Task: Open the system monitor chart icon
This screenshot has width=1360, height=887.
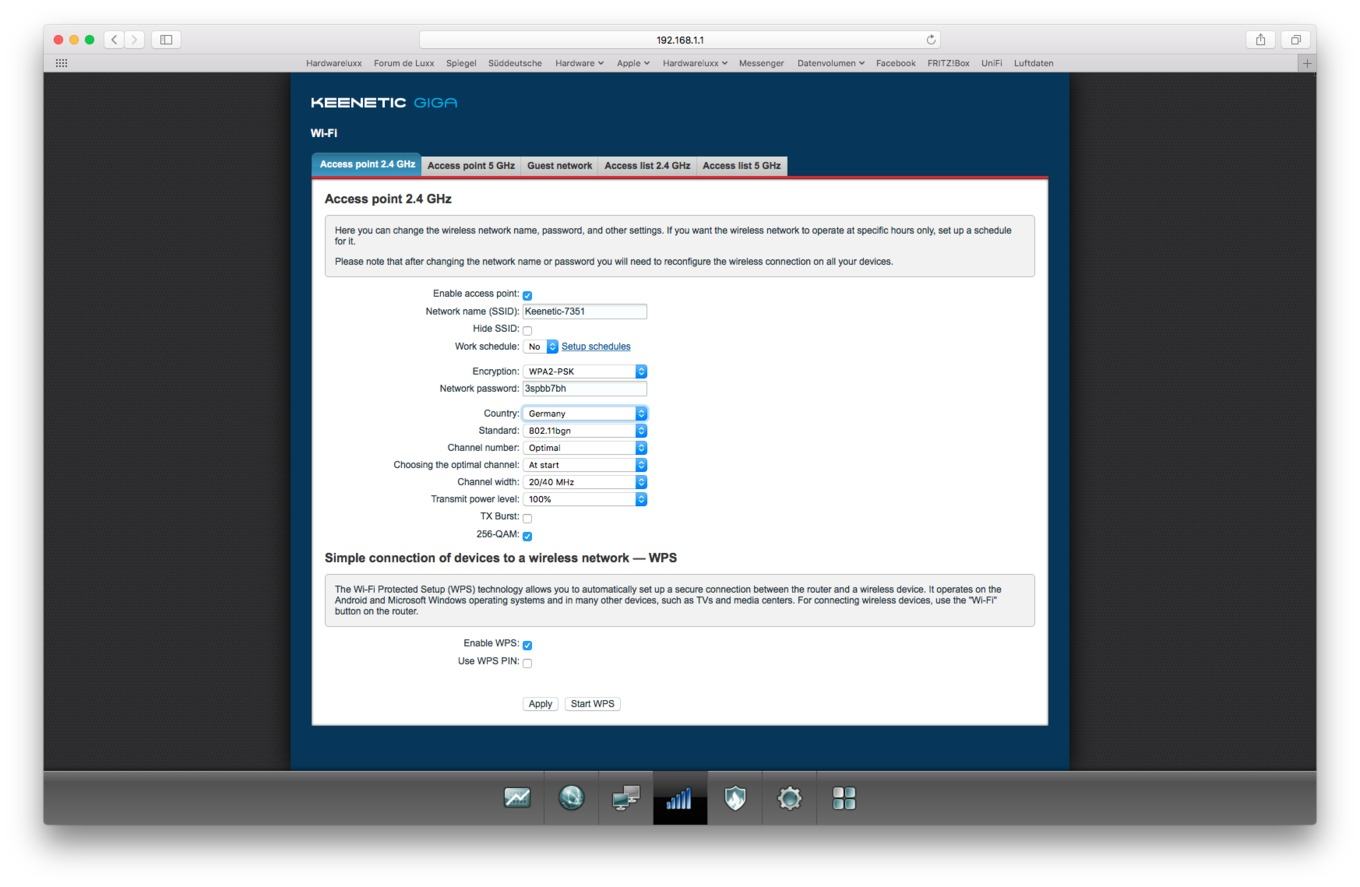Action: tap(517, 798)
